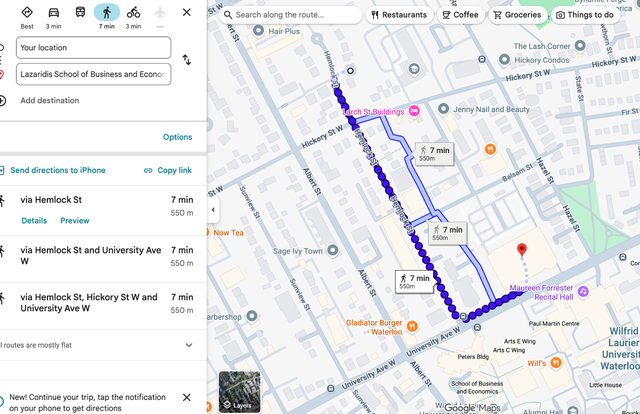This screenshot has width=640, height=414.
Task: Filter by Coffee along the route
Action: [x=460, y=15]
